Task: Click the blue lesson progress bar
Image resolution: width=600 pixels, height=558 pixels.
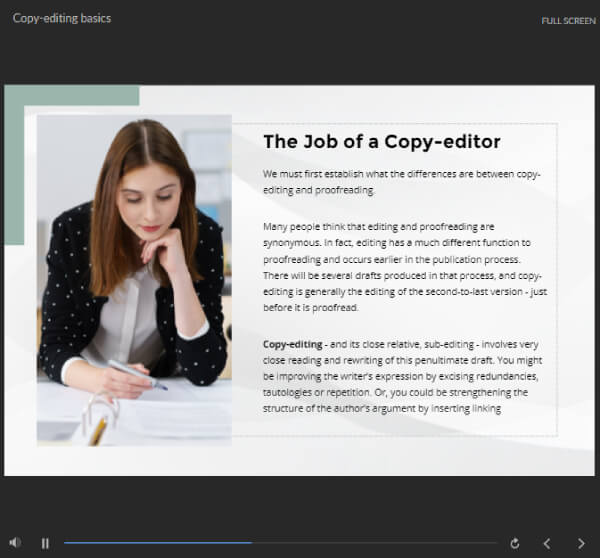Action: pyautogui.click(x=280, y=543)
